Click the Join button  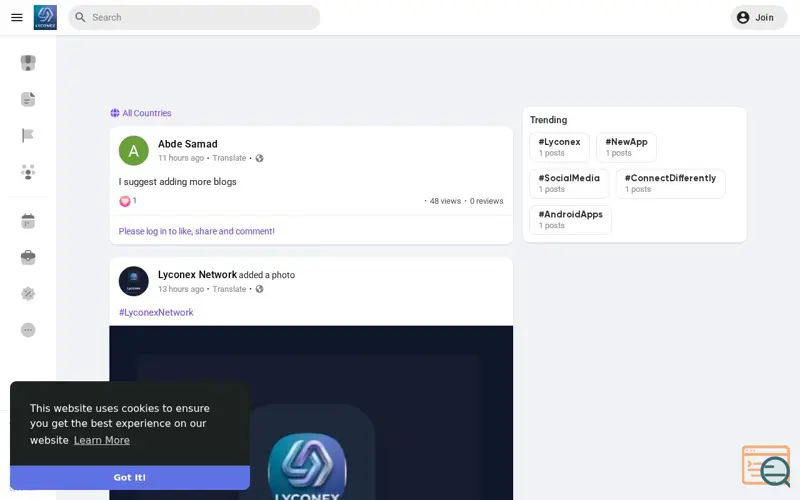758,17
